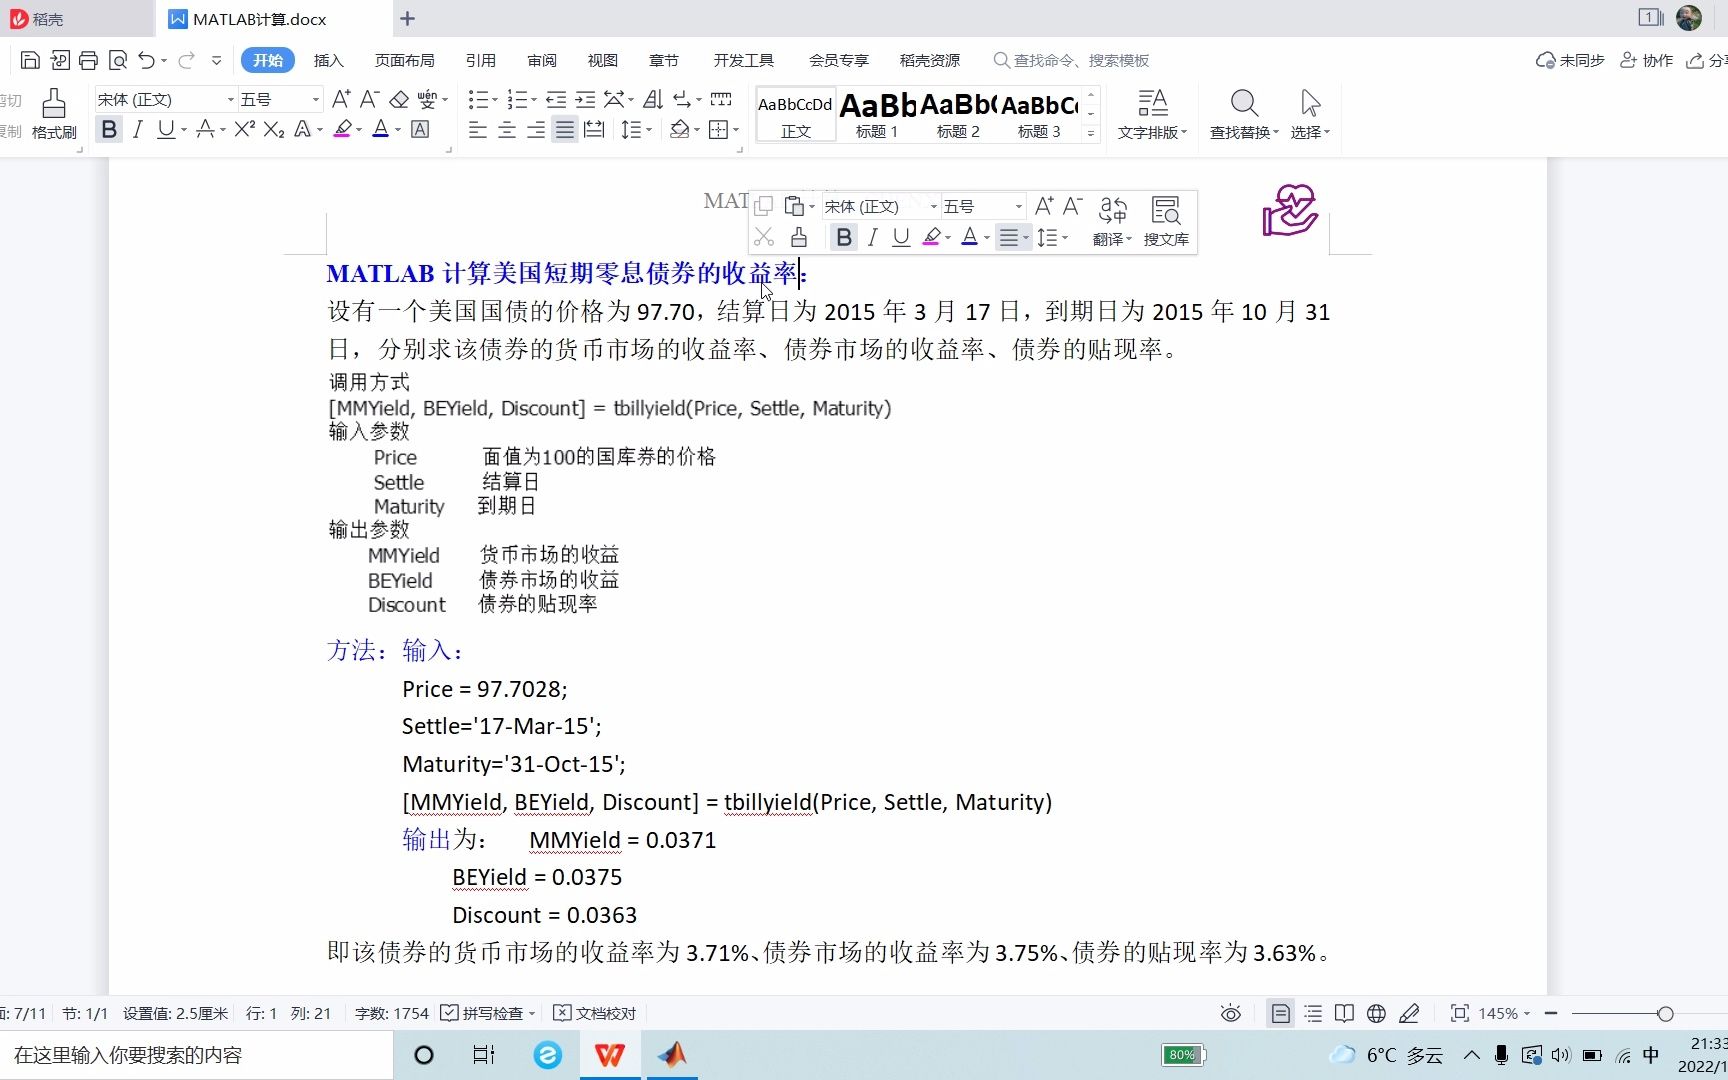Apply font color in ribbon
Image resolution: width=1728 pixels, height=1080 pixels.
(380, 129)
